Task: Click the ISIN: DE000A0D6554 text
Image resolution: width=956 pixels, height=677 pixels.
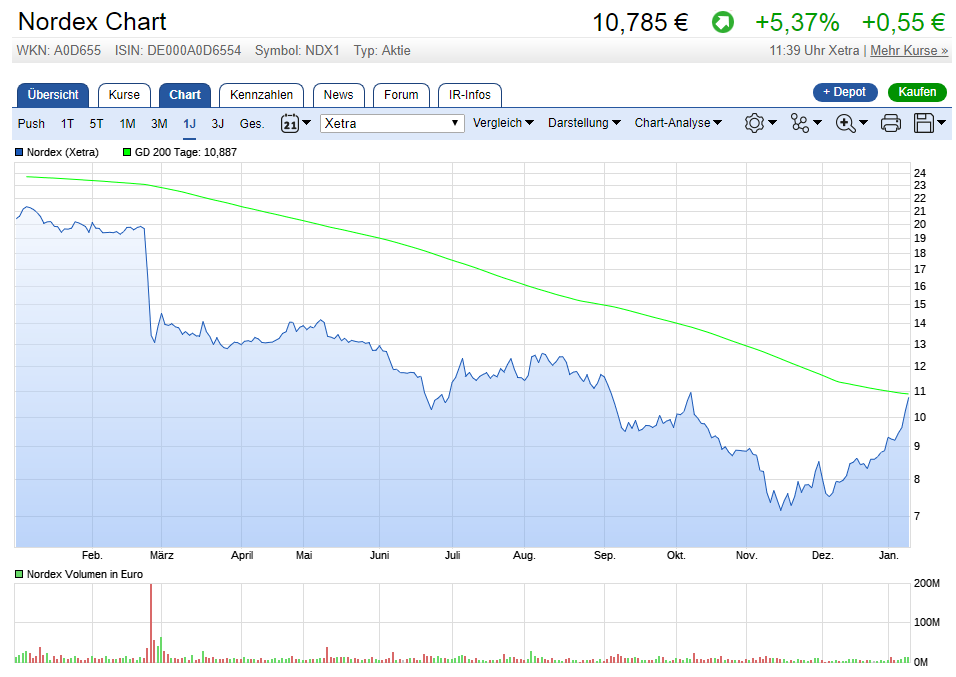Action: pos(178,51)
